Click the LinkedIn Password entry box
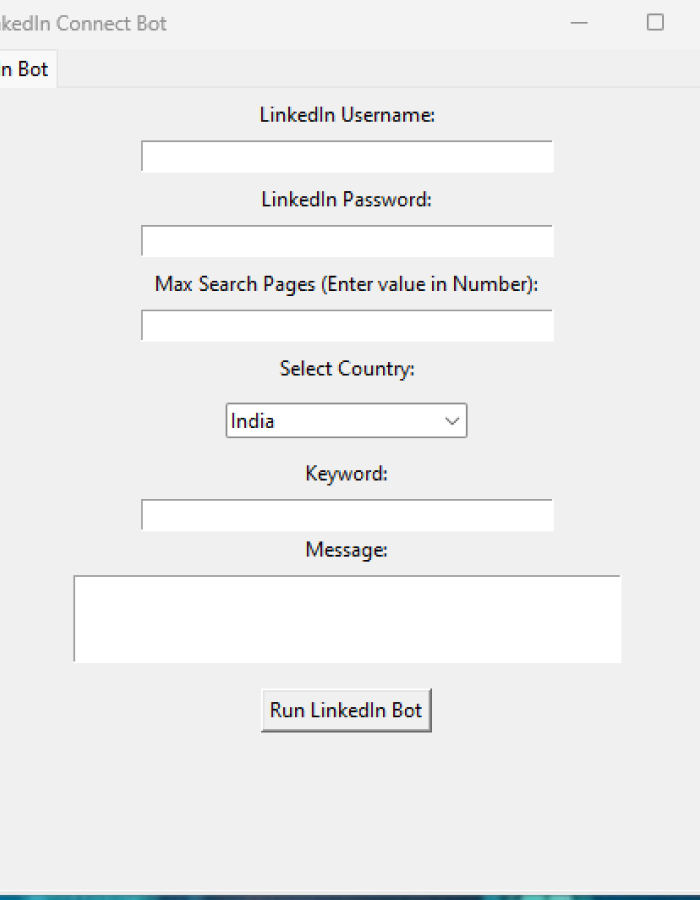Image resolution: width=700 pixels, height=900 pixels. click(x=346, y=241)
